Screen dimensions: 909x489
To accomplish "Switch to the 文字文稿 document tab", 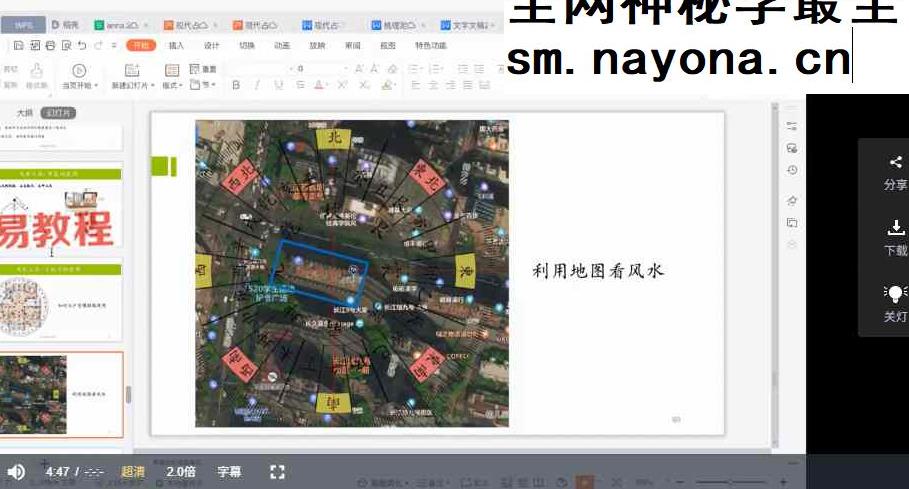I will coord(468,25).
